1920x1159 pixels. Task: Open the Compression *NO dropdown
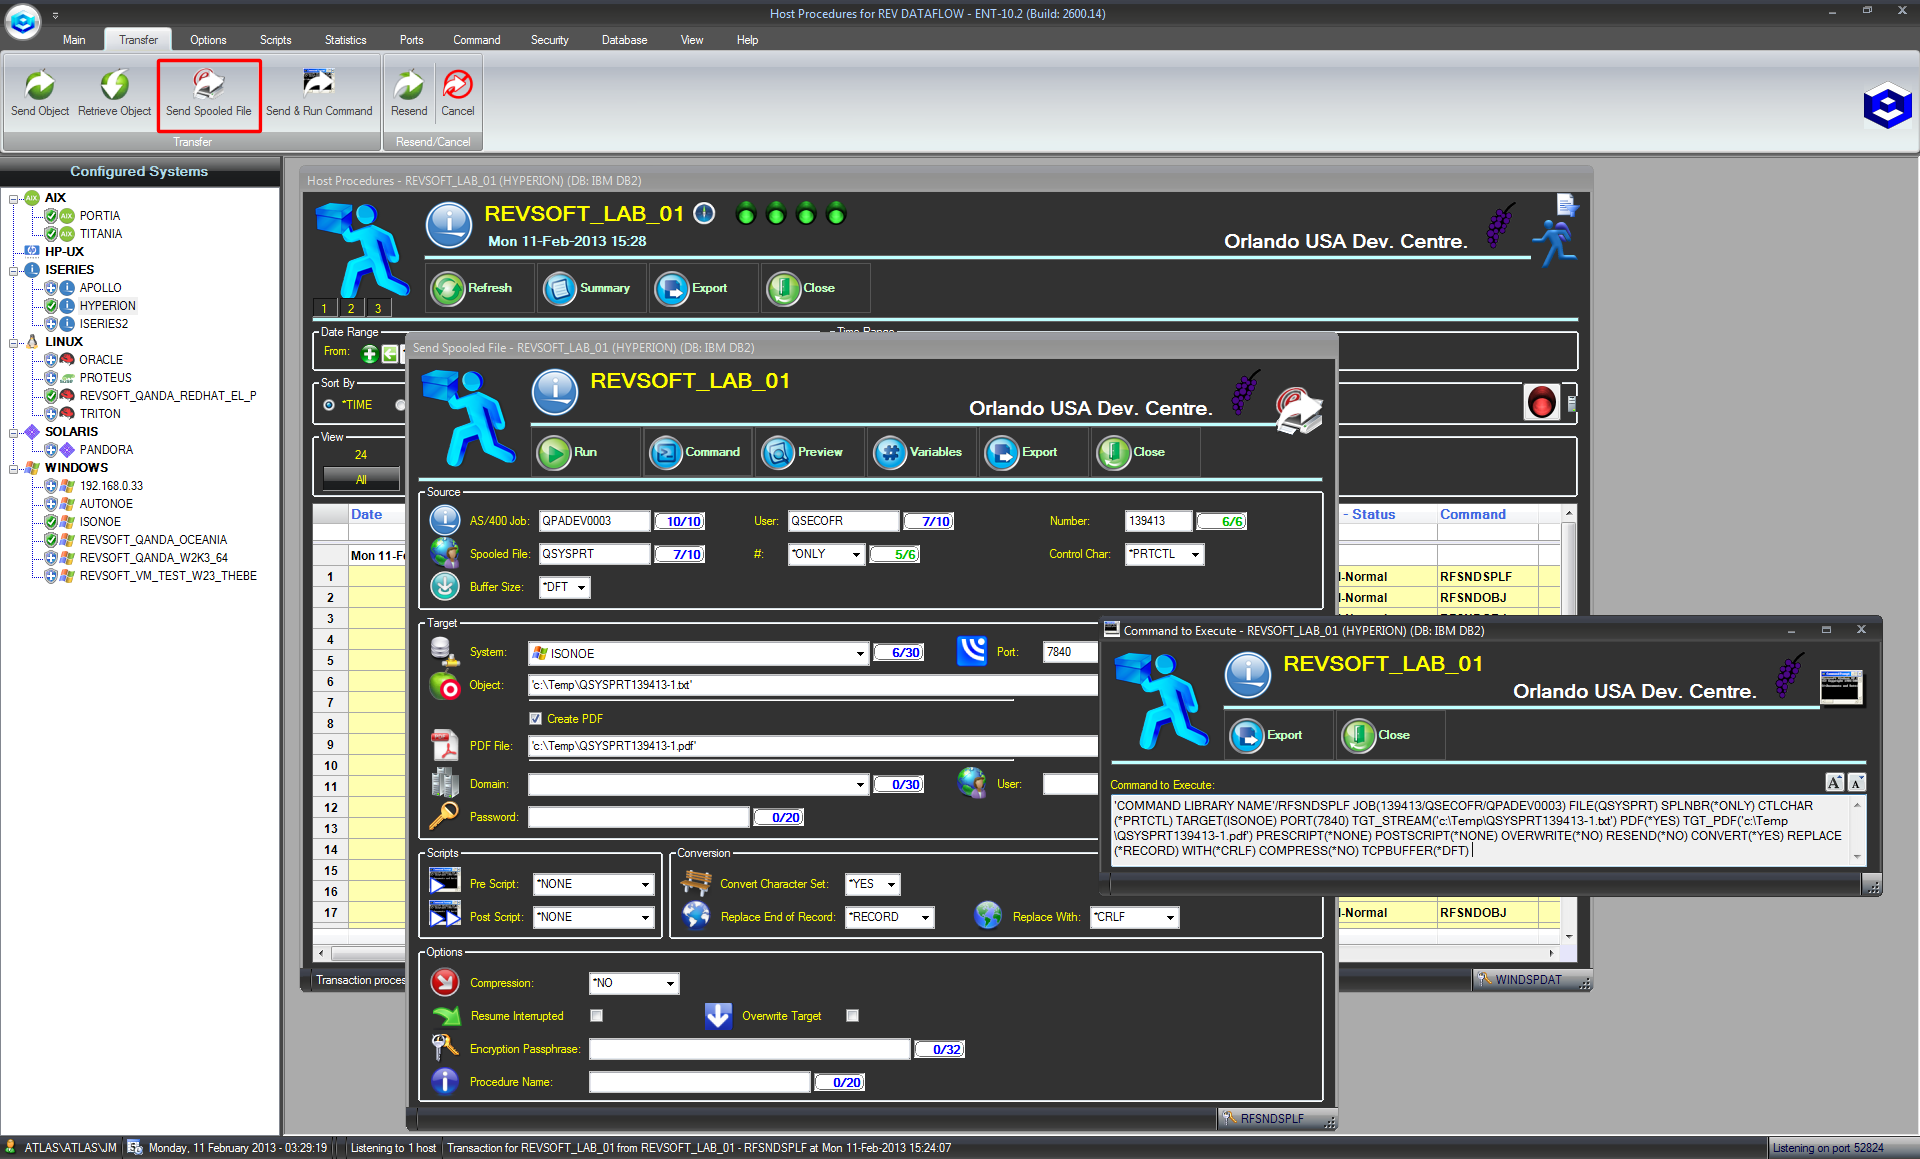[670, 983]
